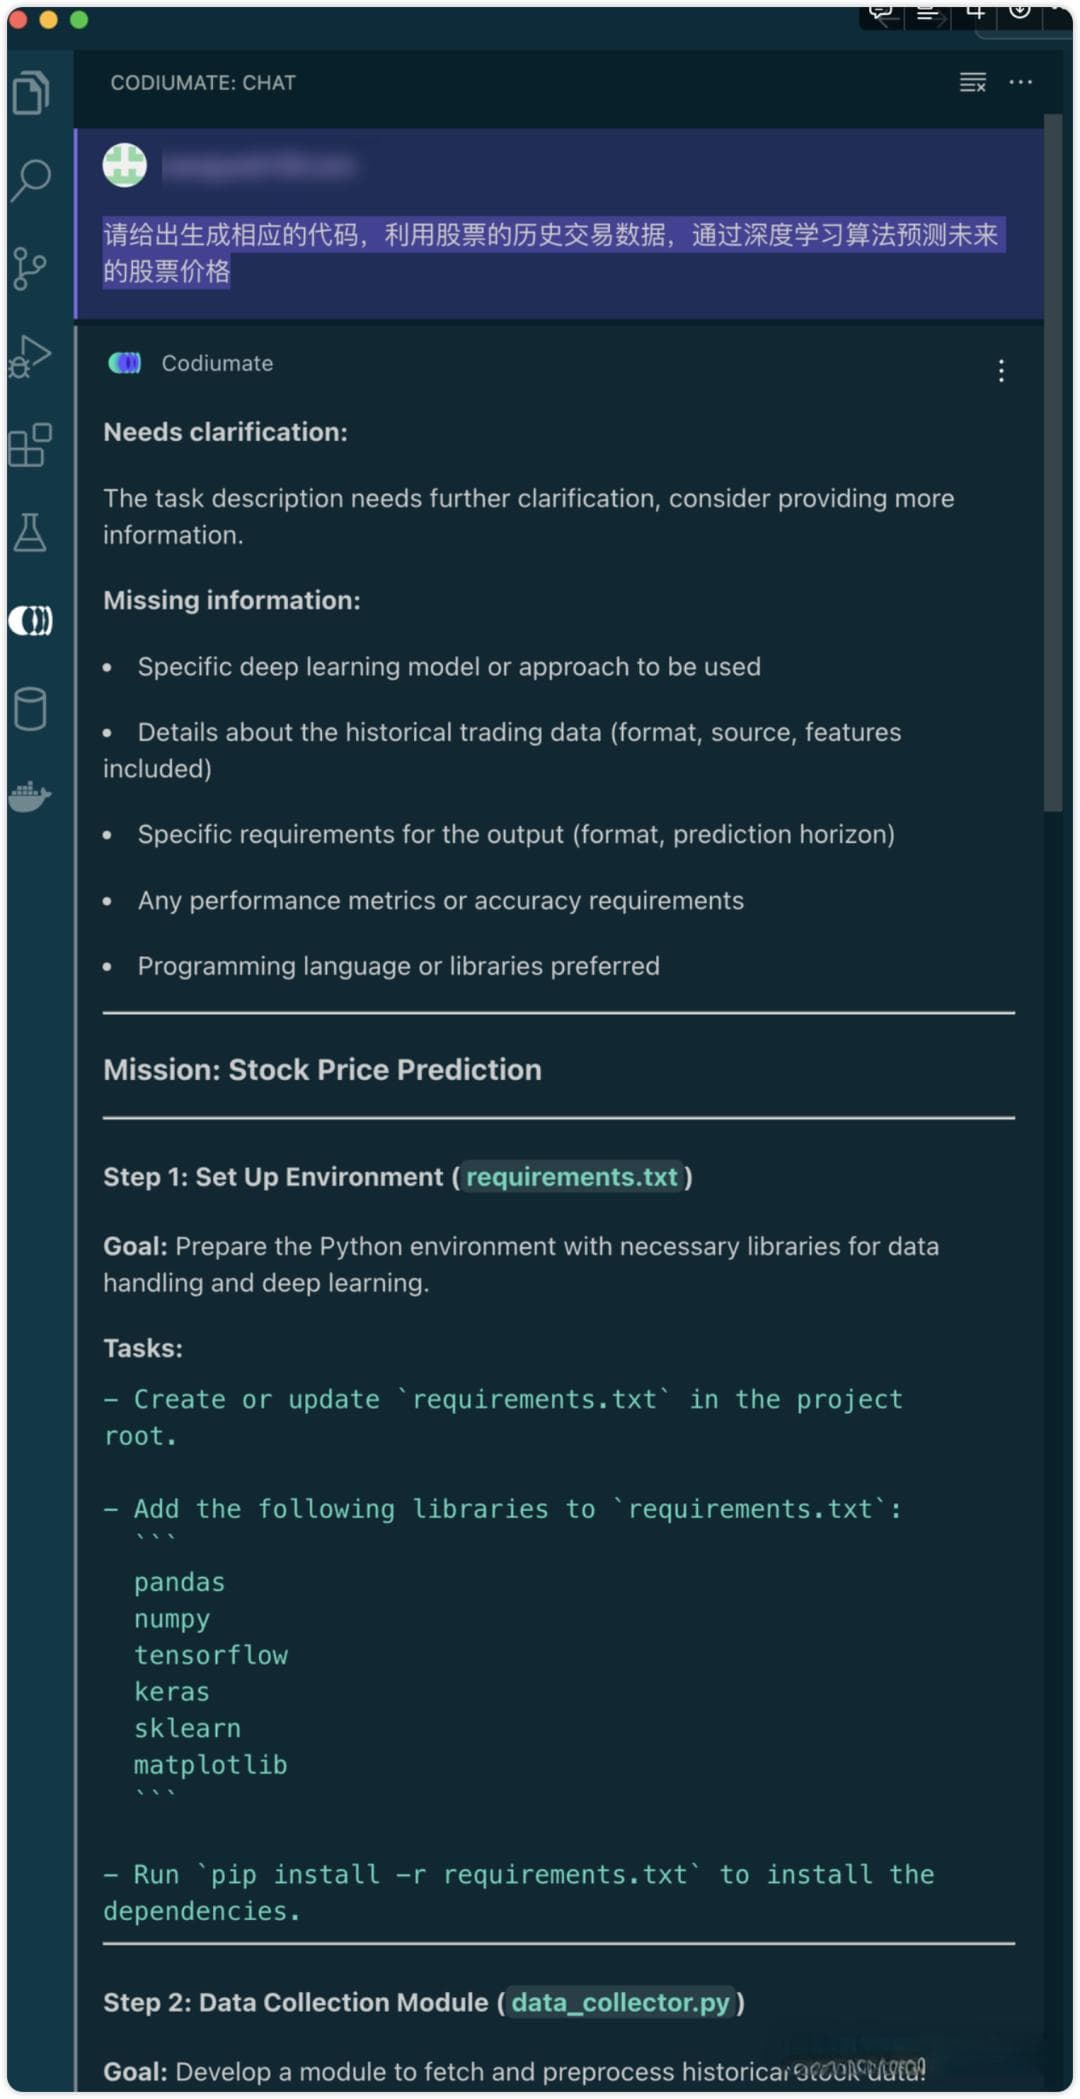Click the 'pandas' library line
1080x2099 pixels.
tap(180, 1582)
